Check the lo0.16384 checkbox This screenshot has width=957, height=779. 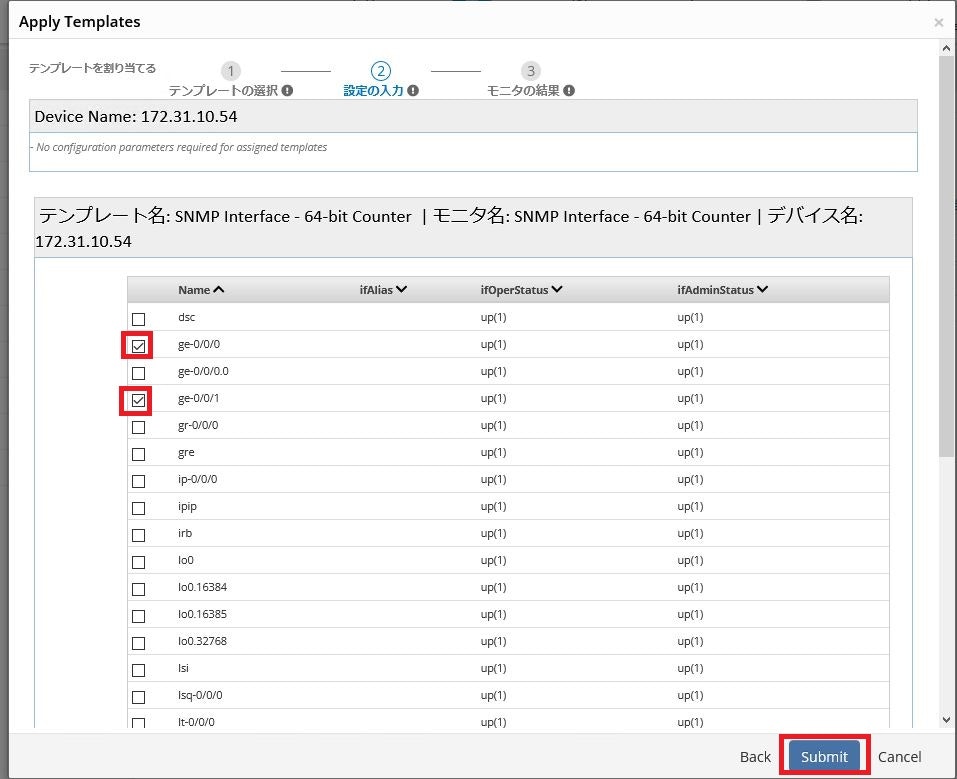139,589
